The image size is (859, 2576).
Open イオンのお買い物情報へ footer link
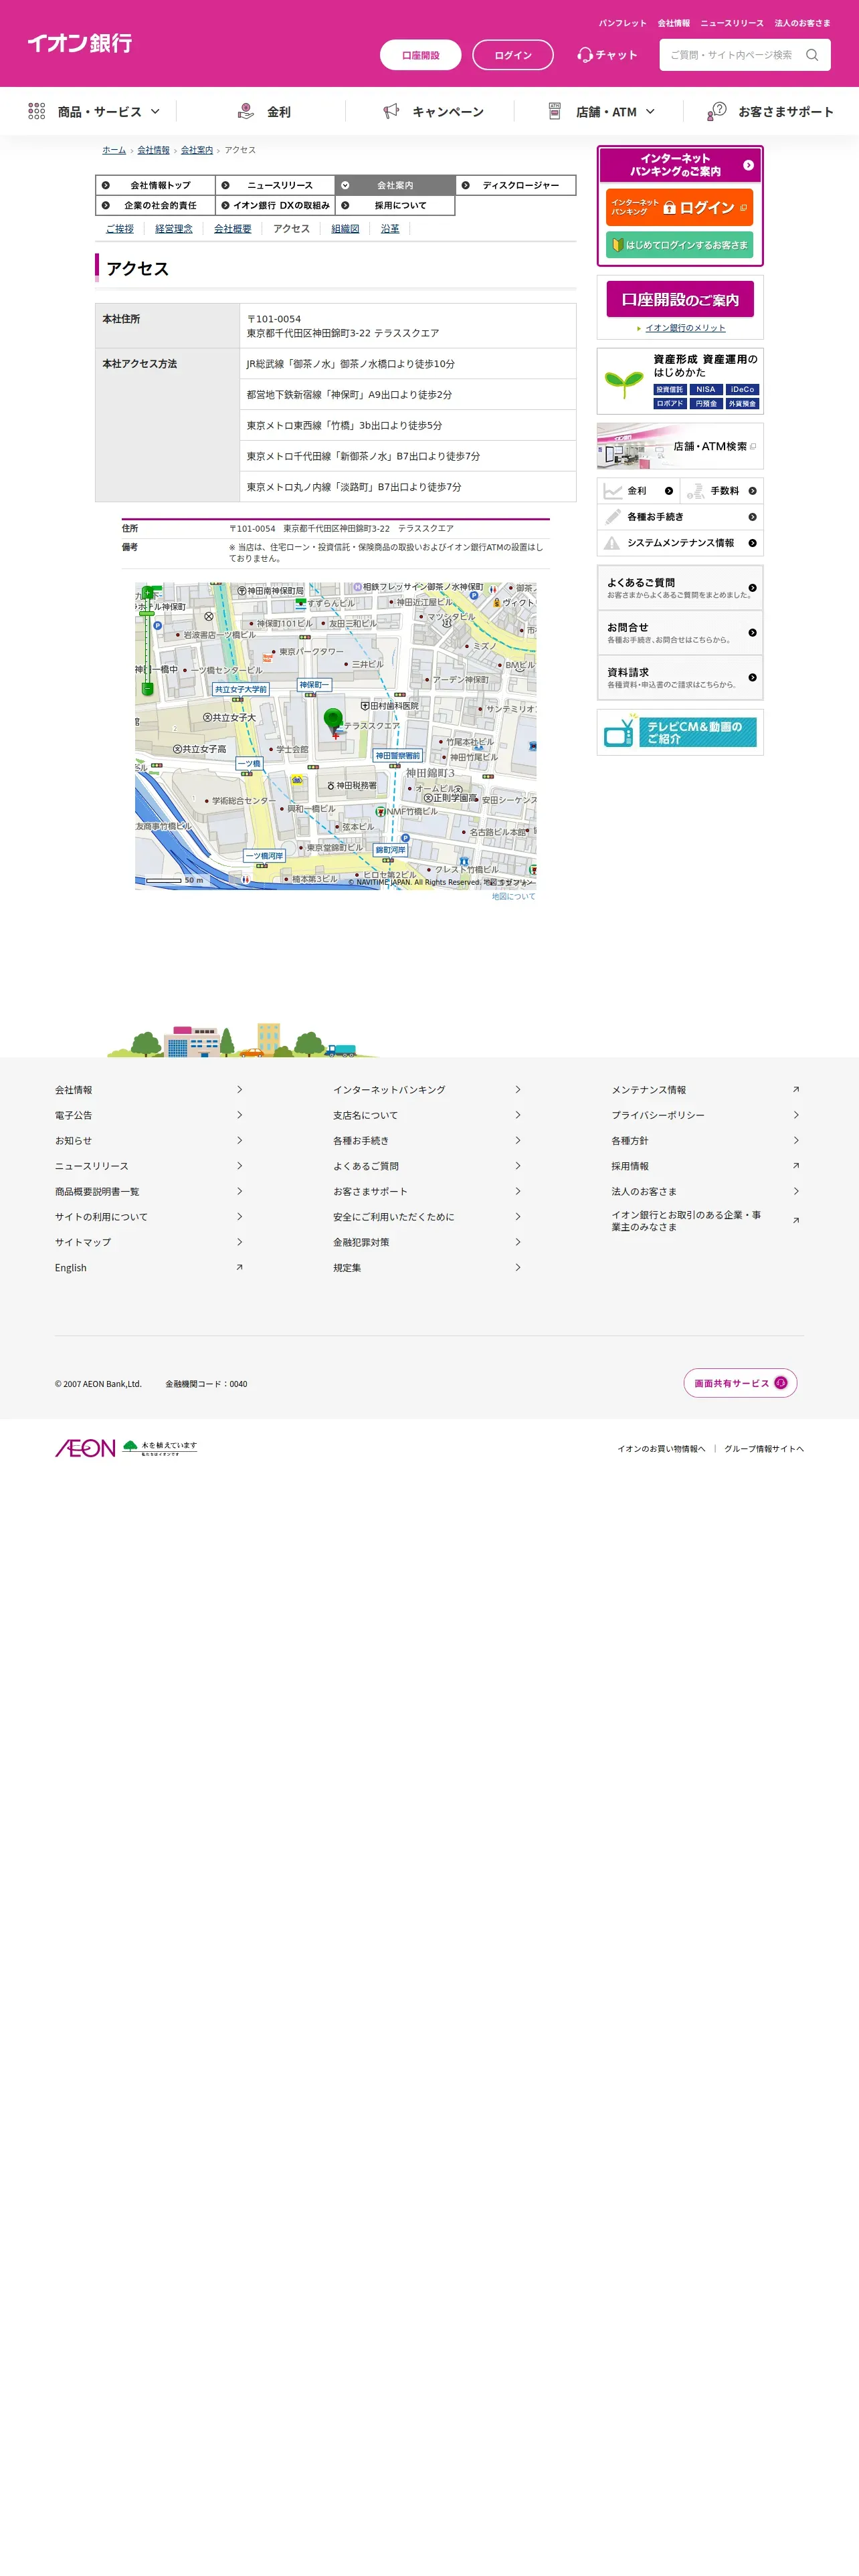point(661,1448)
